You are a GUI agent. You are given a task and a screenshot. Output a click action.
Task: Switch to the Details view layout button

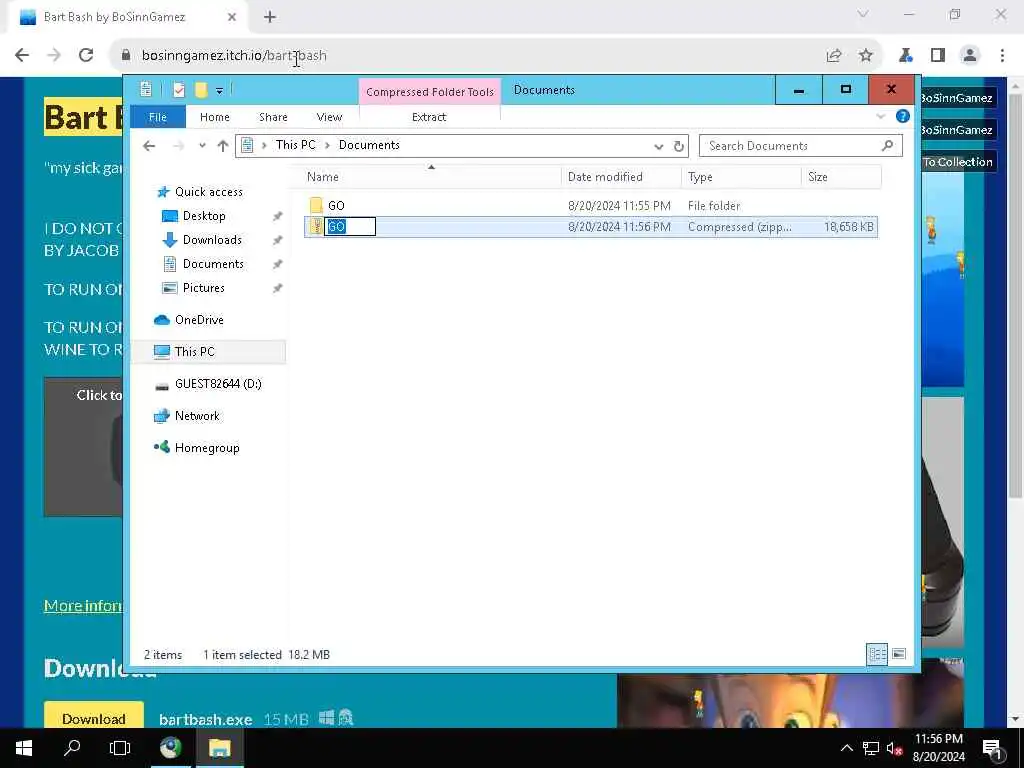877,654
